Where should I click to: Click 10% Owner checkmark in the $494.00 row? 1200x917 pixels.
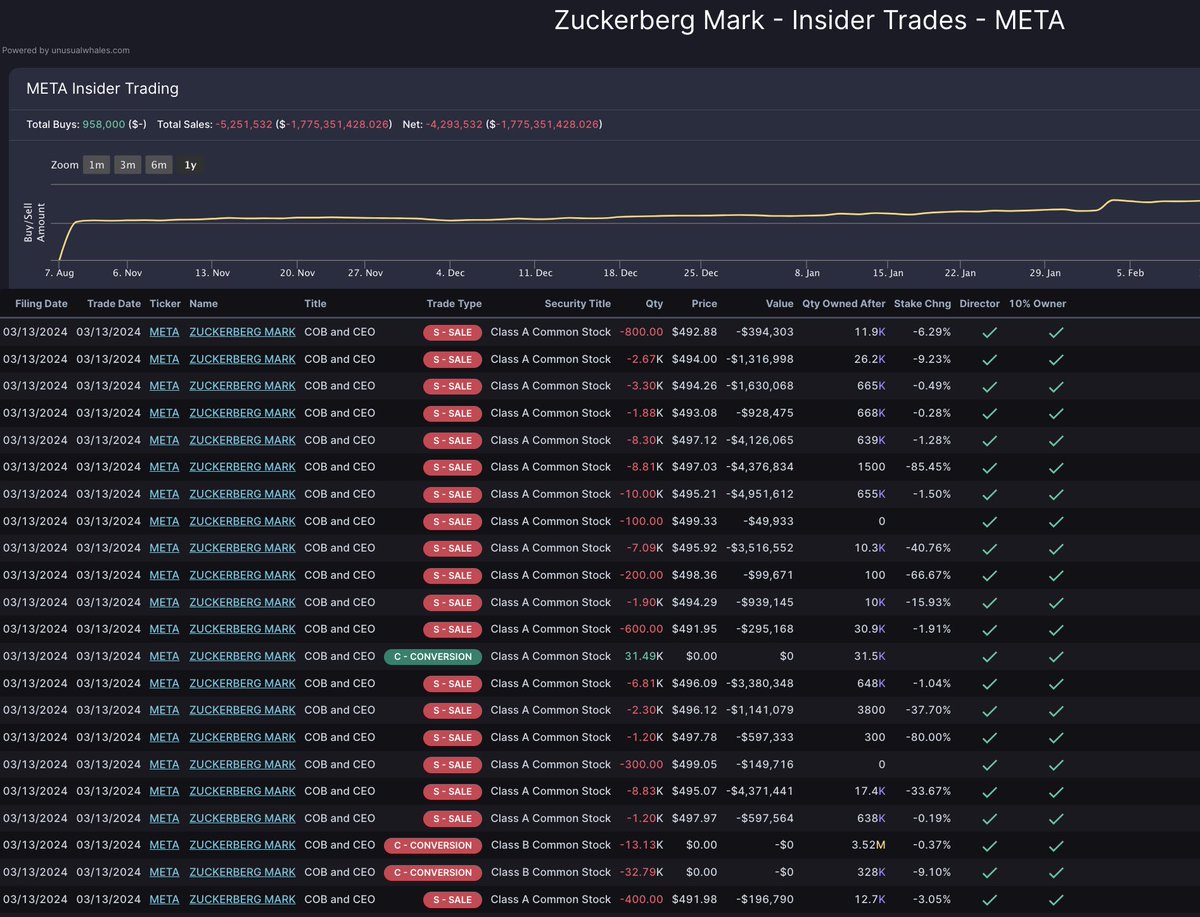click(x=1056, y=359)
